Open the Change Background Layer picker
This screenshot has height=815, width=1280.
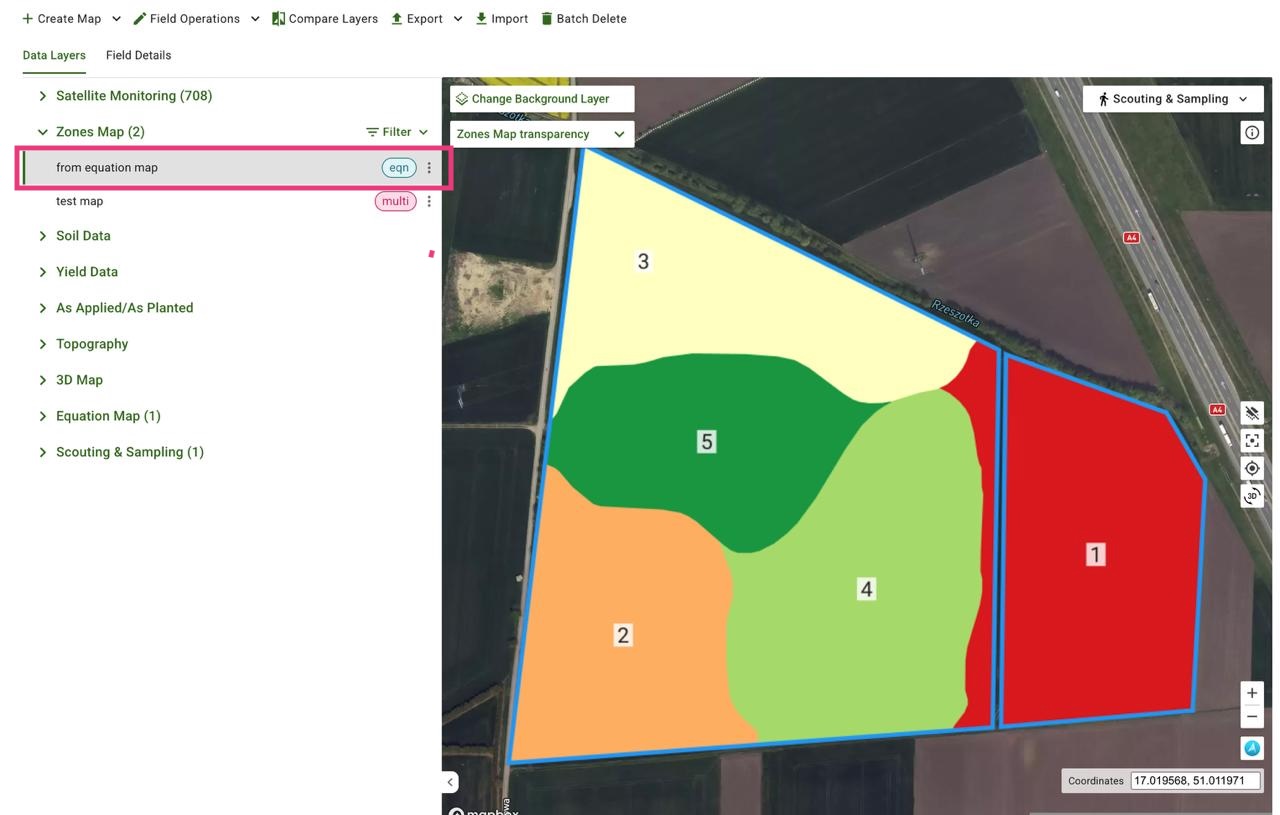coord(540,98)
